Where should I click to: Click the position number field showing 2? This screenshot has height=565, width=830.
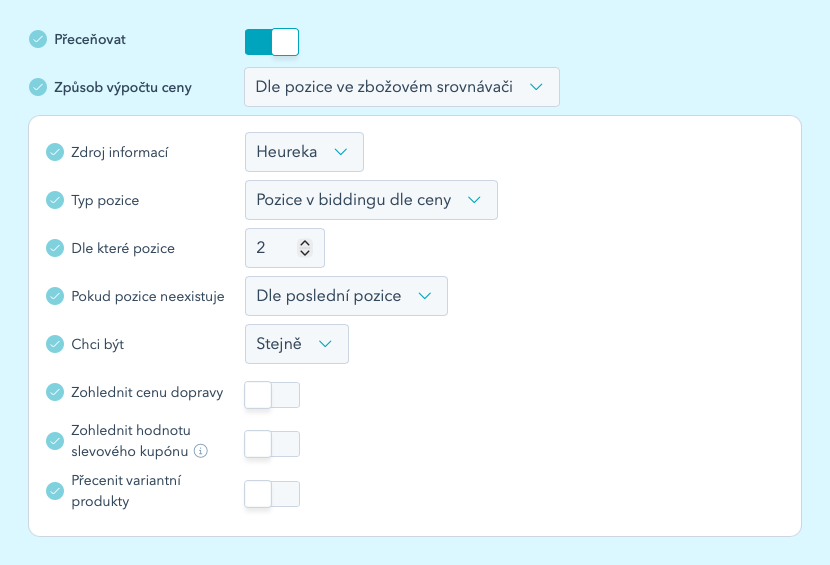pos(285,248)
